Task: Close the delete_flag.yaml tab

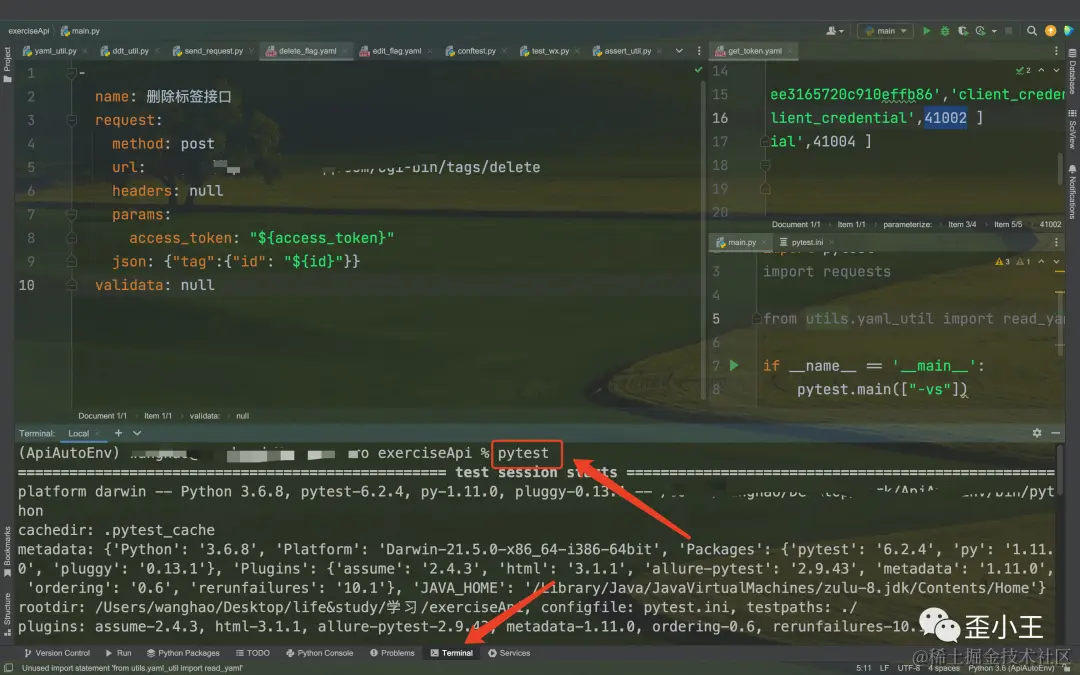Action: tap(346, 51)
